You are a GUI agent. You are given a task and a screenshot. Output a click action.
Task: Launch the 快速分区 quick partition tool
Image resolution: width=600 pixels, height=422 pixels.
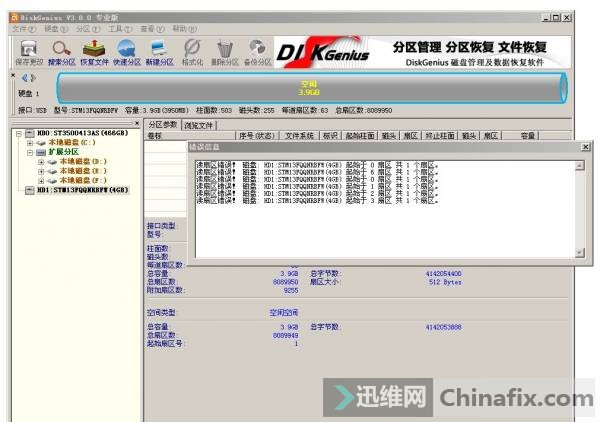pyautogui.click(x=127, y=52)
